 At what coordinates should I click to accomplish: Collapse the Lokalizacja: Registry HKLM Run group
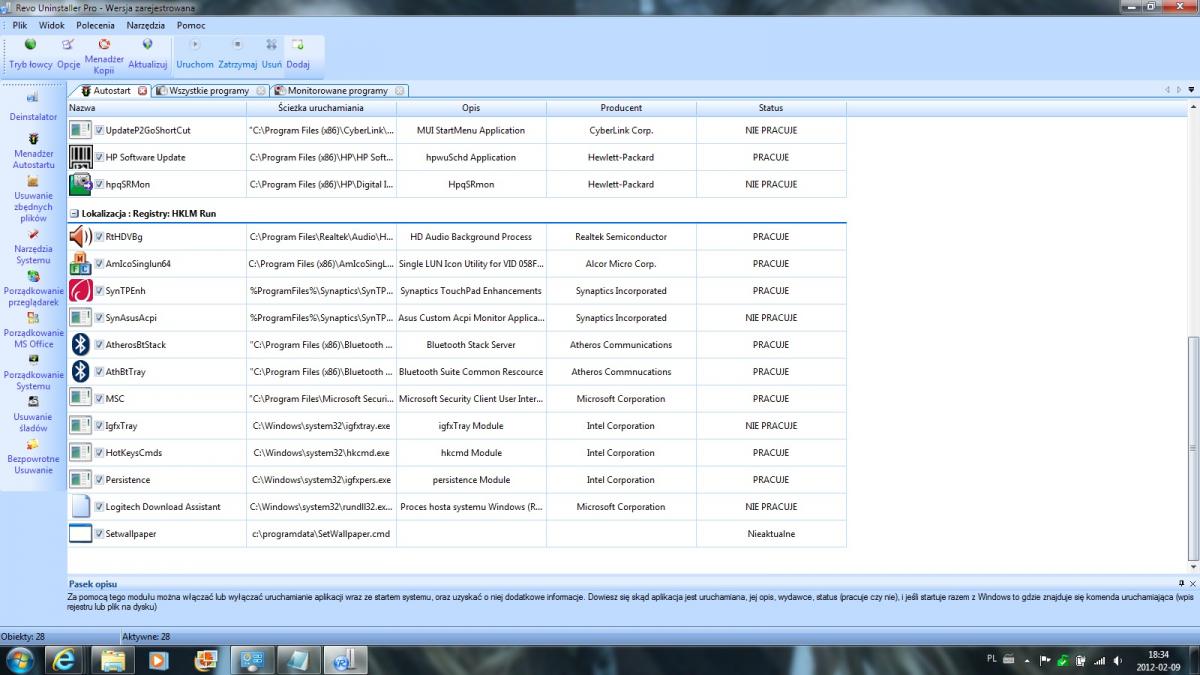pos(74,213)
